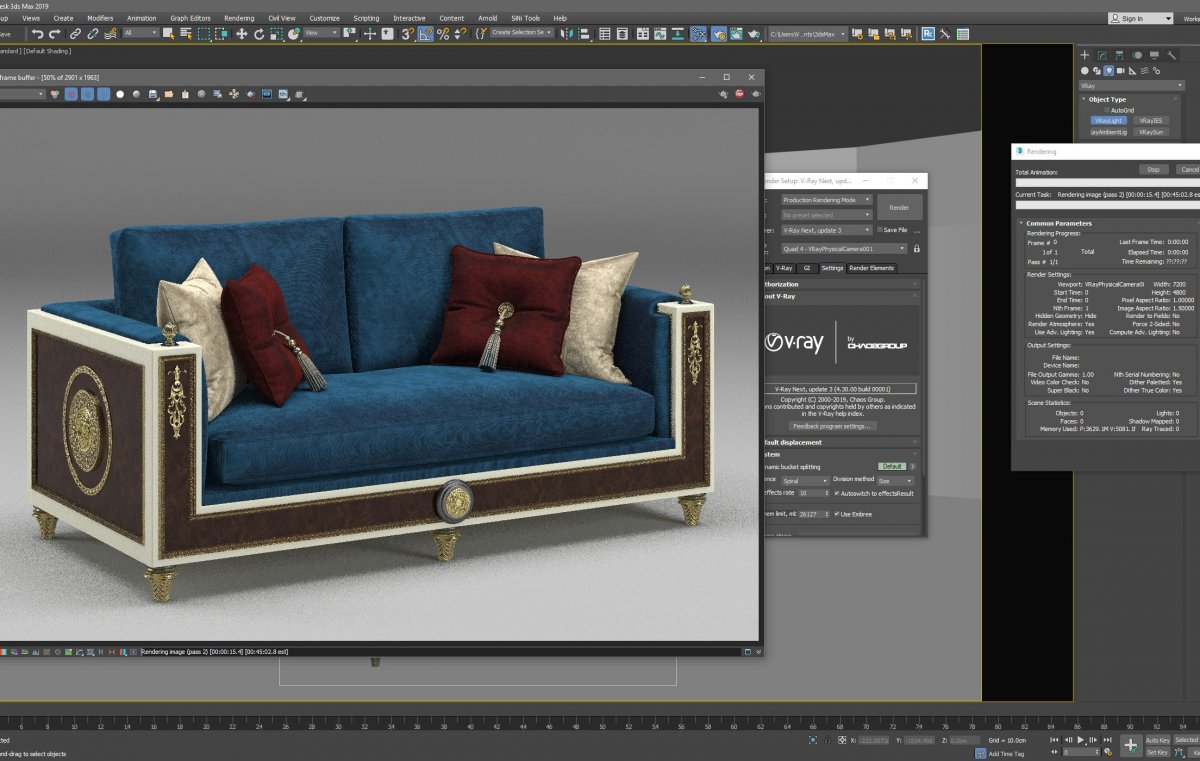Toggle the Use Embree checkbox

[837, 513]
